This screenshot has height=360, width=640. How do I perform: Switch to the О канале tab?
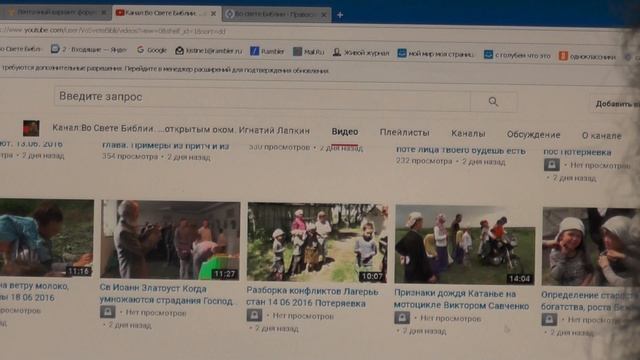click(x=602, y=136)
